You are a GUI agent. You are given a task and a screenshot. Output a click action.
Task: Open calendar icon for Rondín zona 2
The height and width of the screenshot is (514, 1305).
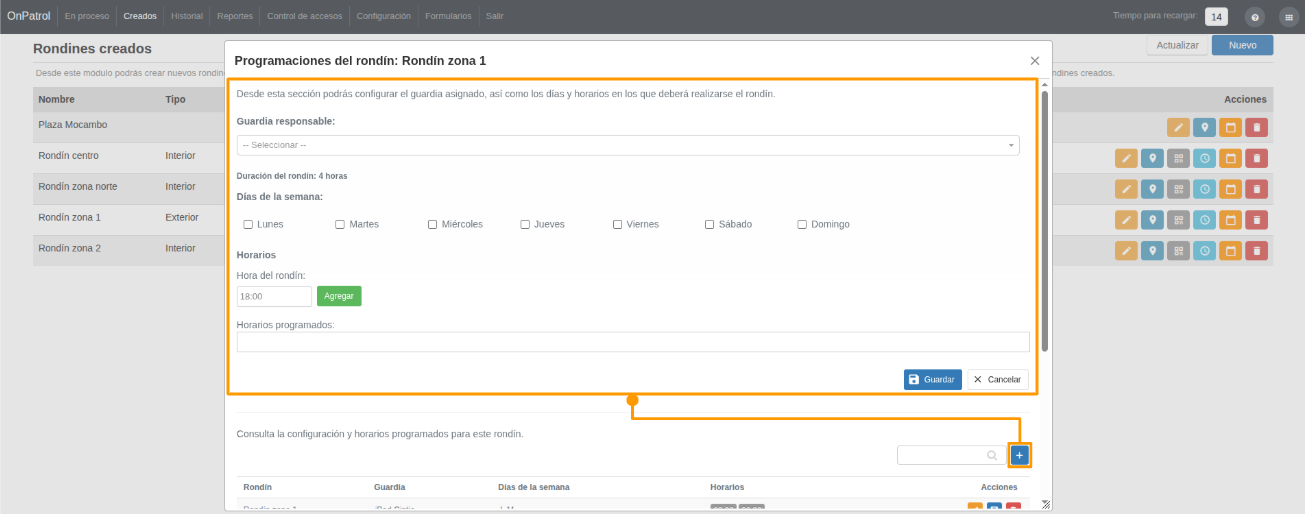(1230, 251)
